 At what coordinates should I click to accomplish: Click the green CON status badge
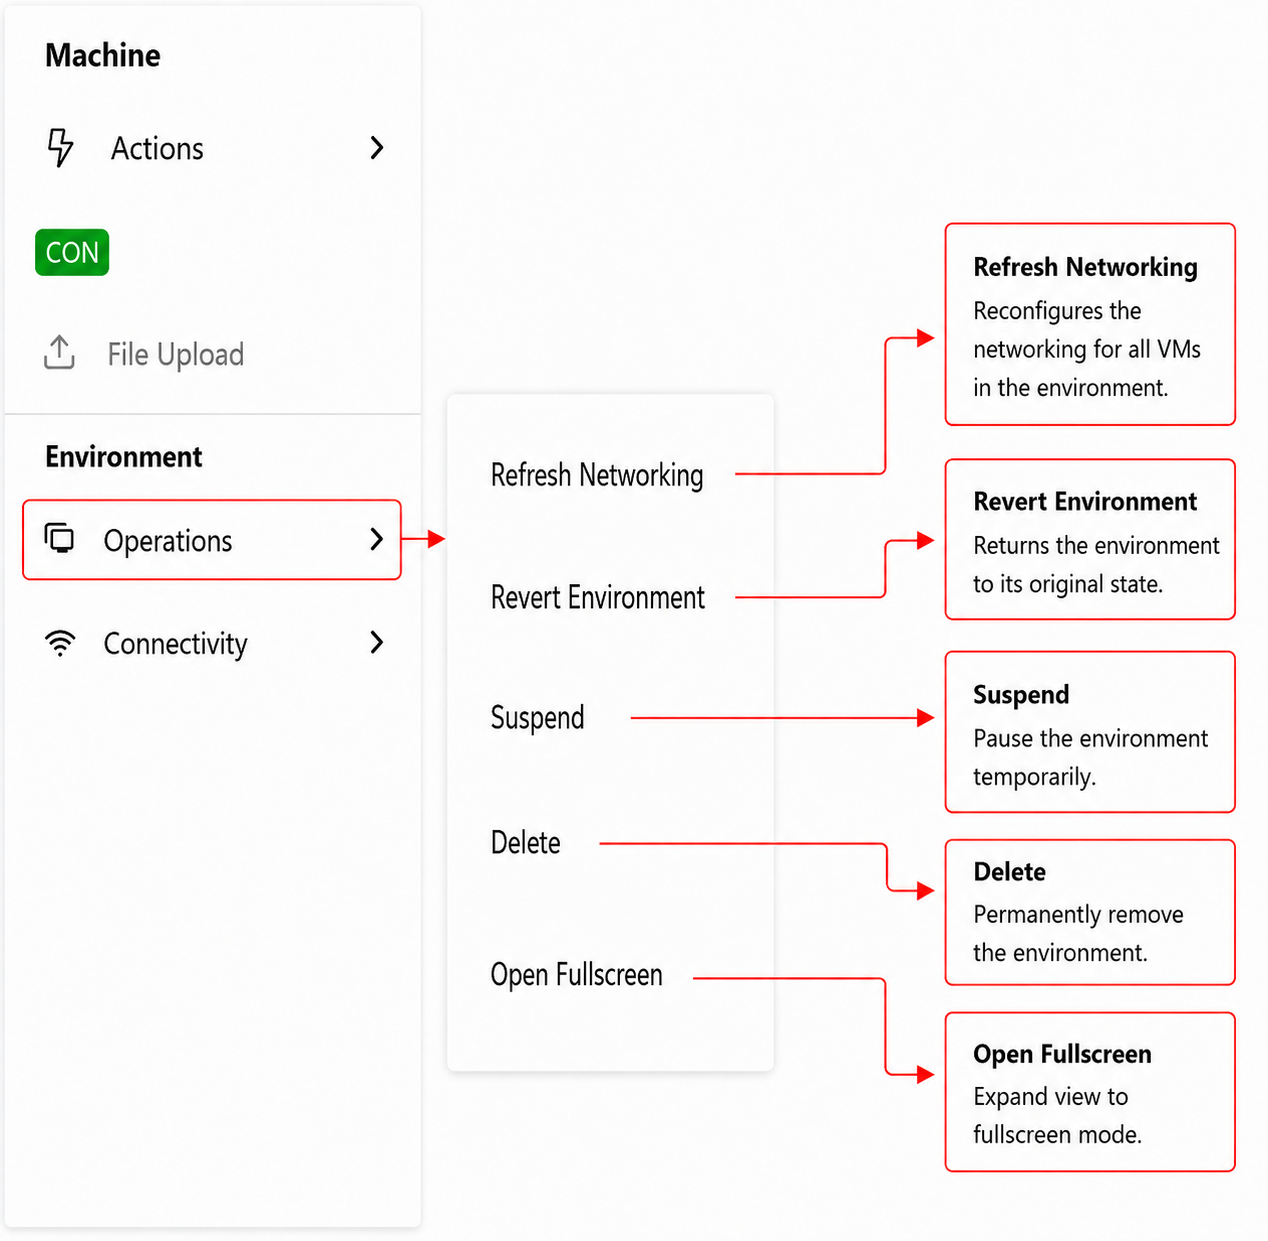point(72,252)
